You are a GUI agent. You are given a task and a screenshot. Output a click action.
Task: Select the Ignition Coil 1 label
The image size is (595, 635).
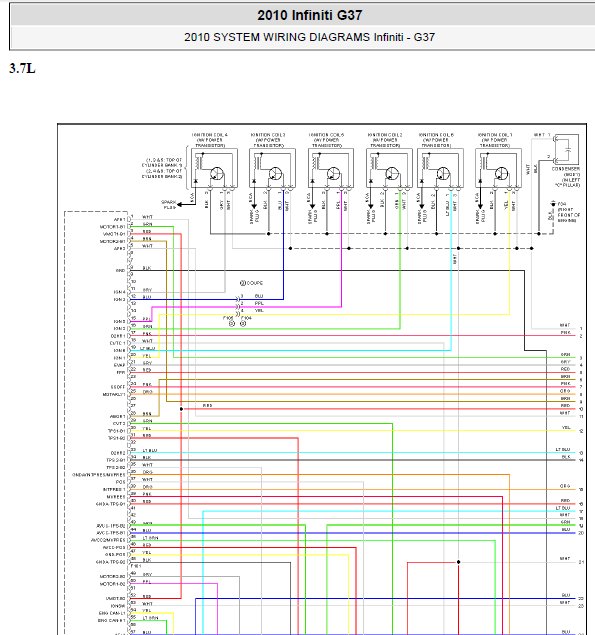(495, 140)
